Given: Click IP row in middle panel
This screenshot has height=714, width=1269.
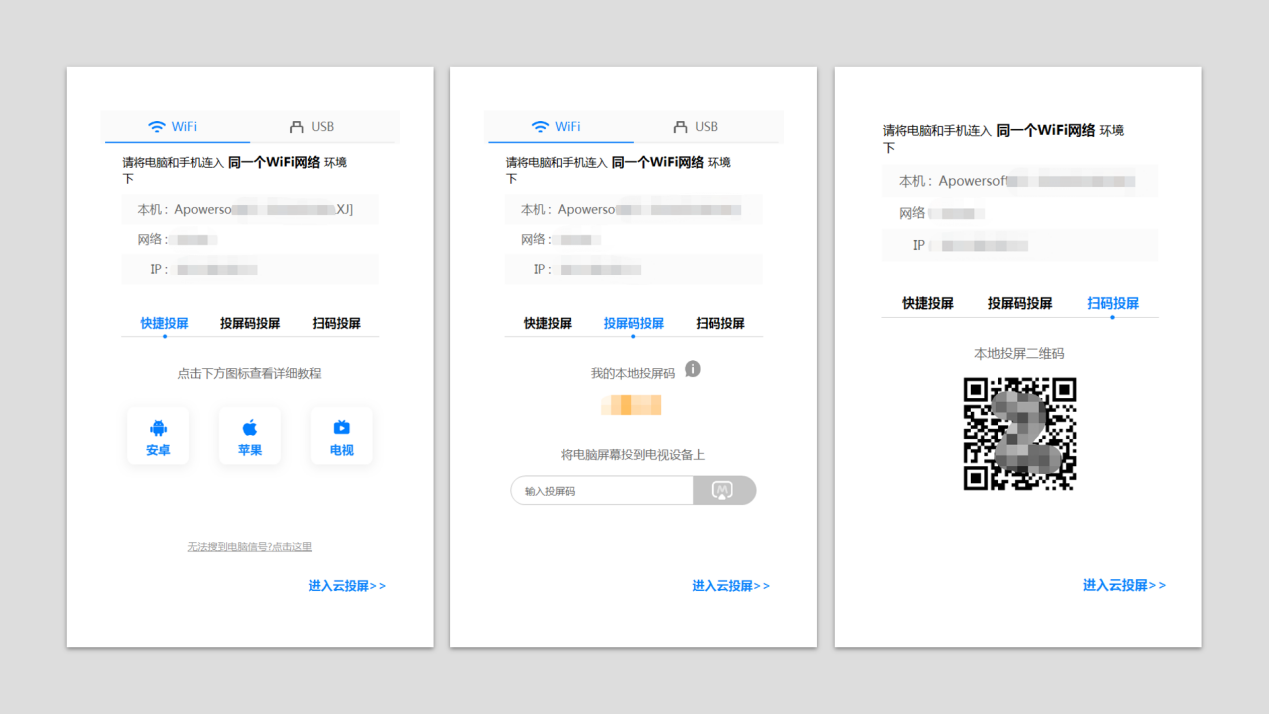Looking at the screenshot, I should coord(634,269).
